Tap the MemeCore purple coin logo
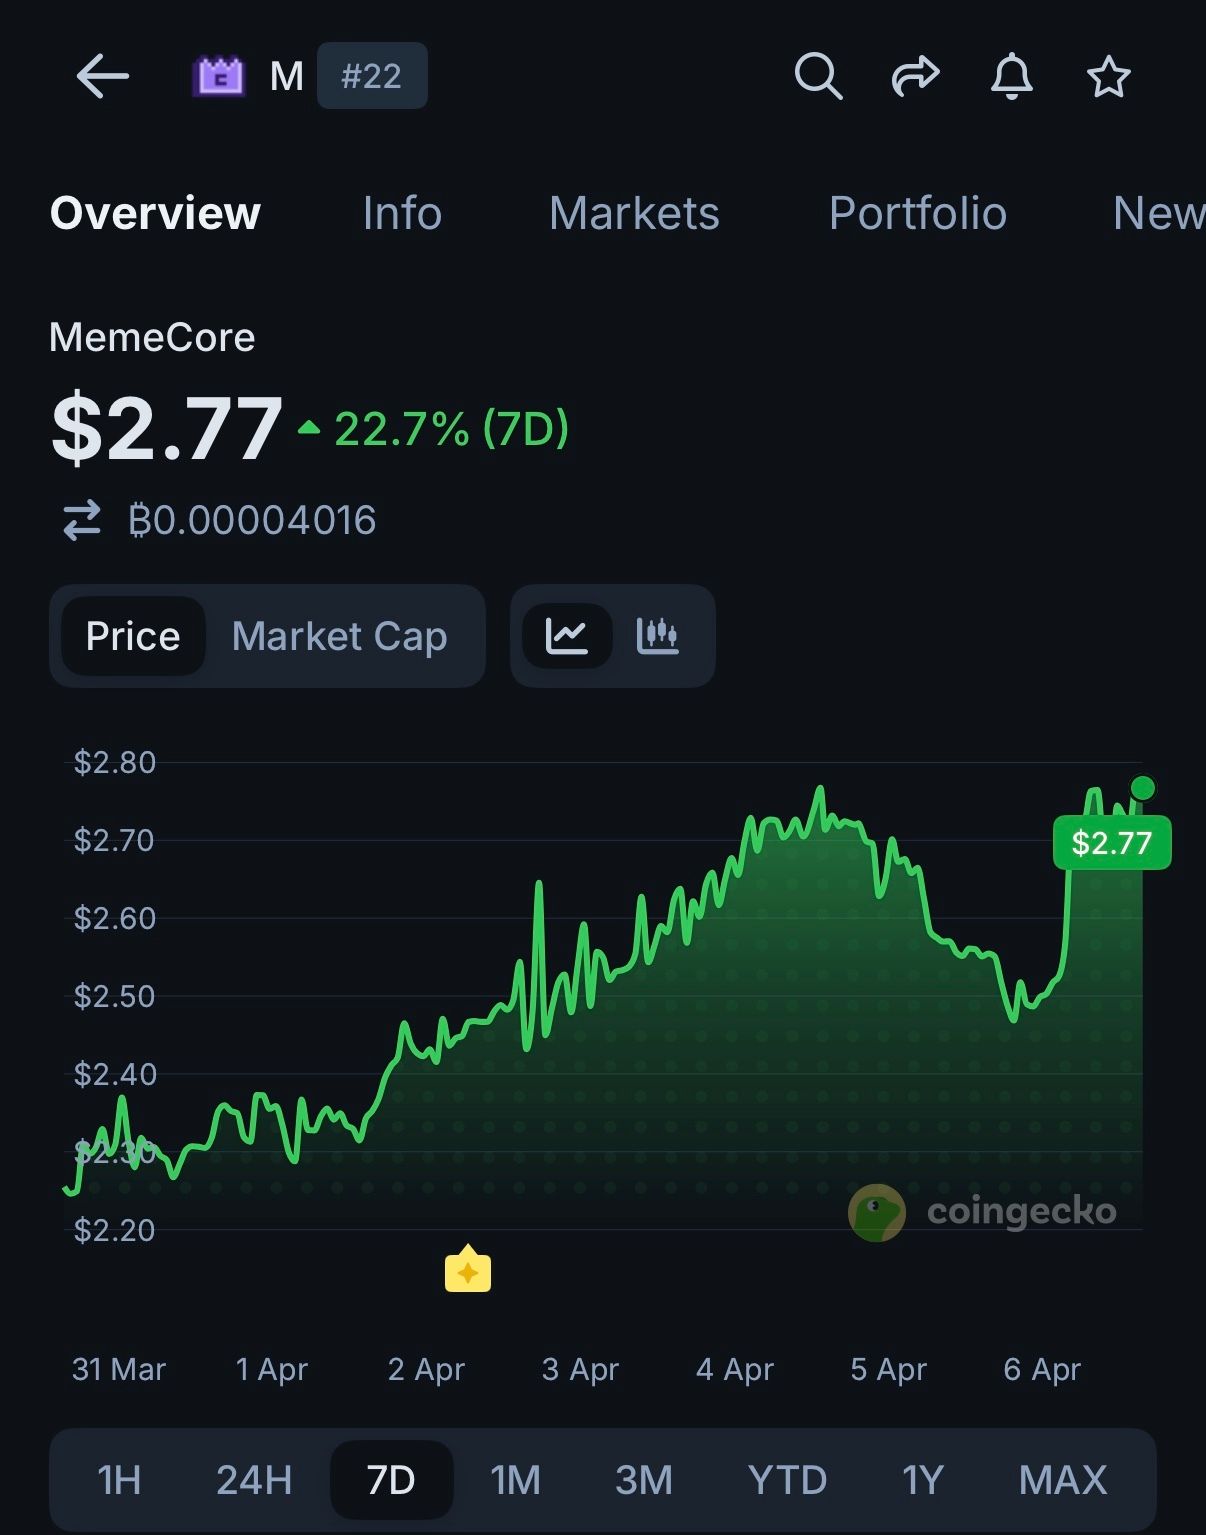This screenshot has width=1206, height=1535. point(219,76)
